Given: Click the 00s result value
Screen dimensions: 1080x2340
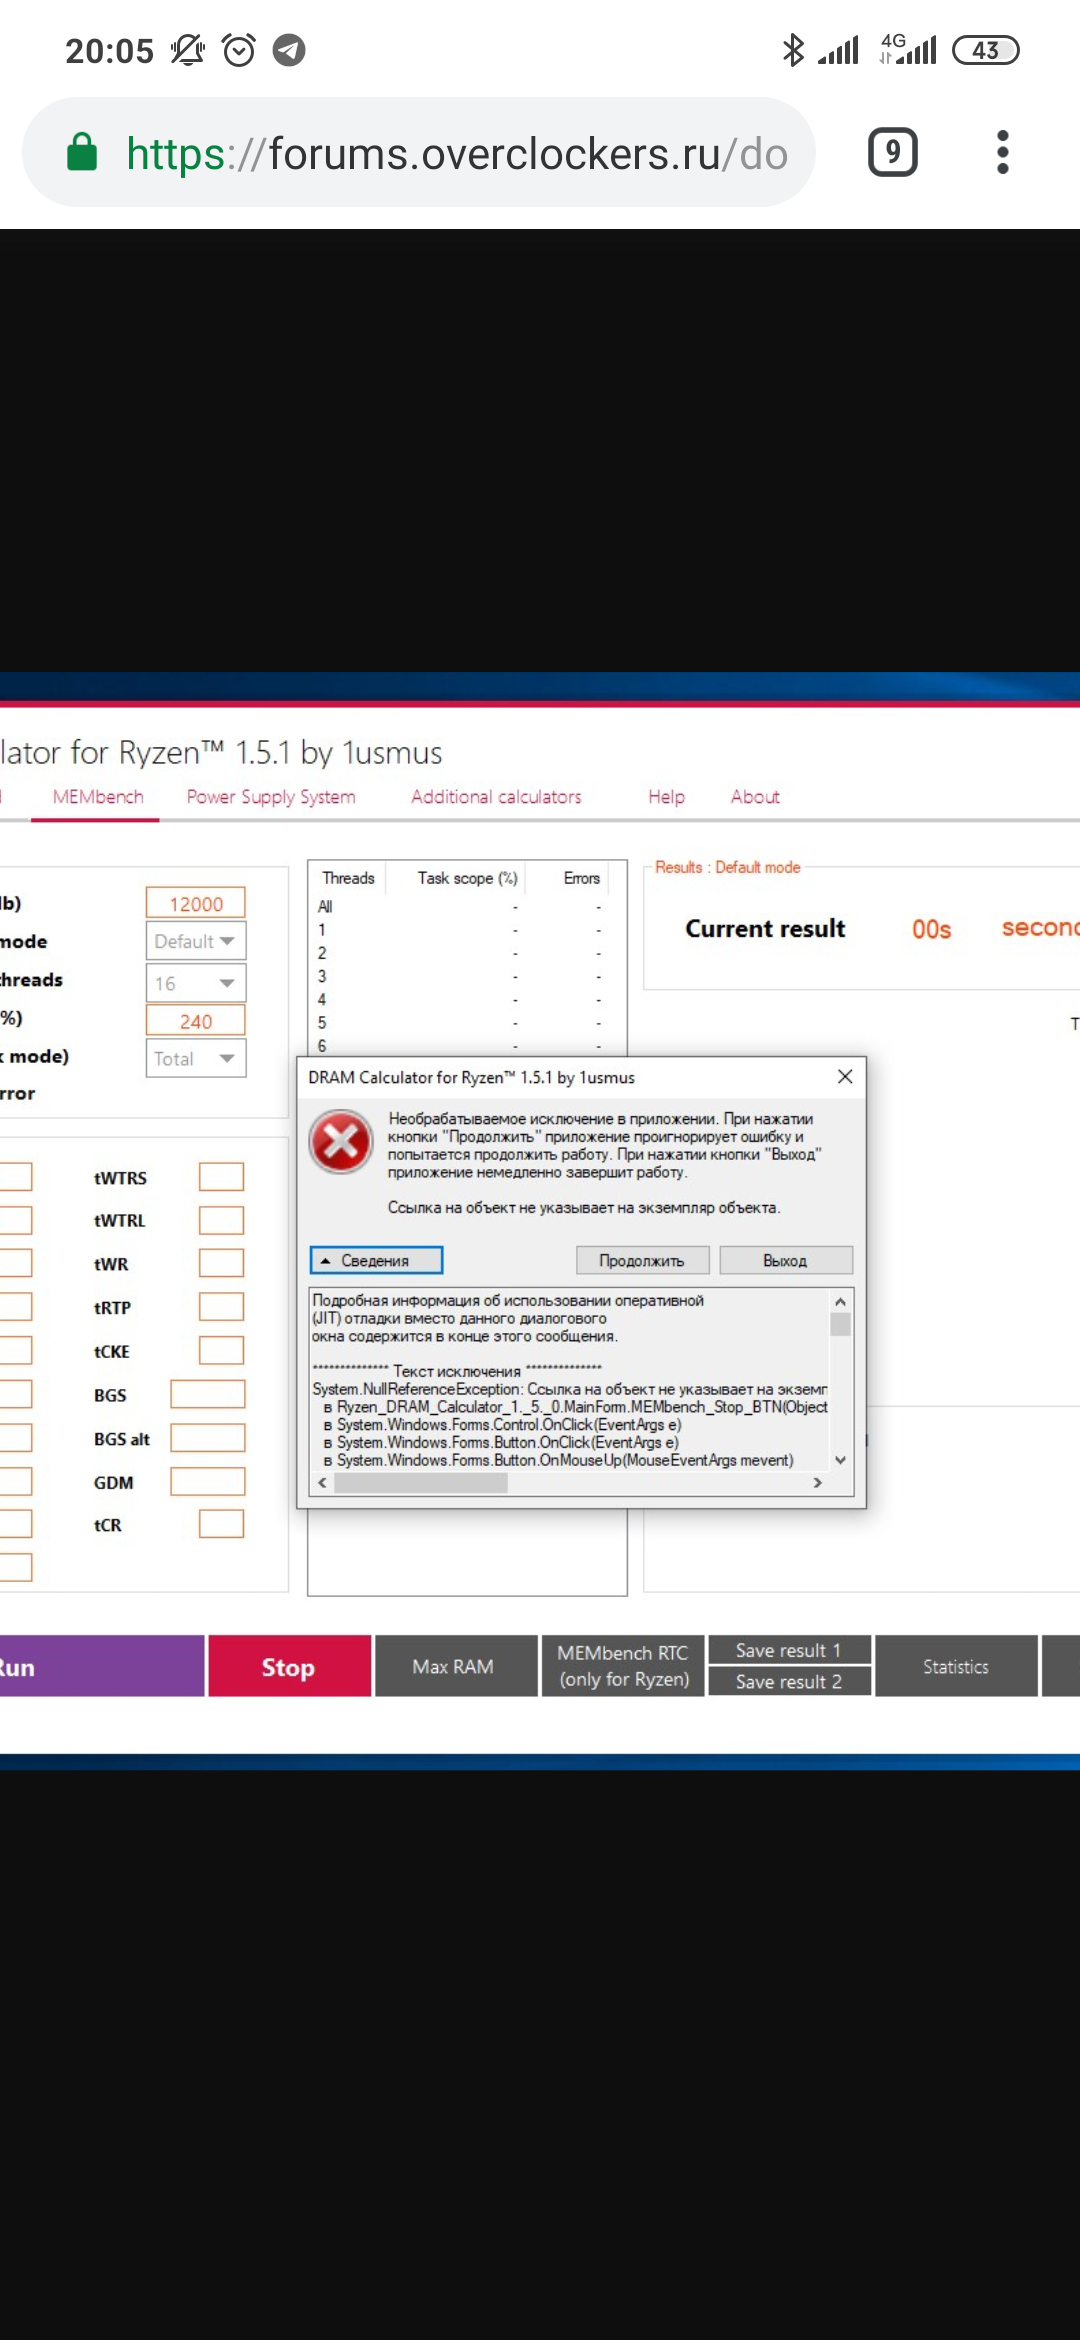Looking at the screenshot, I should pos(931,930).
